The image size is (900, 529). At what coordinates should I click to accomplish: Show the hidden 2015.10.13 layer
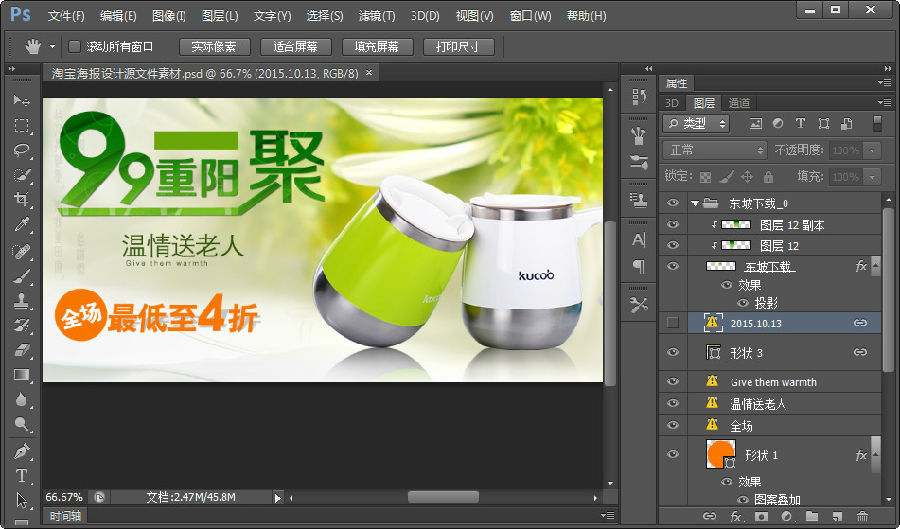(673, 322)
